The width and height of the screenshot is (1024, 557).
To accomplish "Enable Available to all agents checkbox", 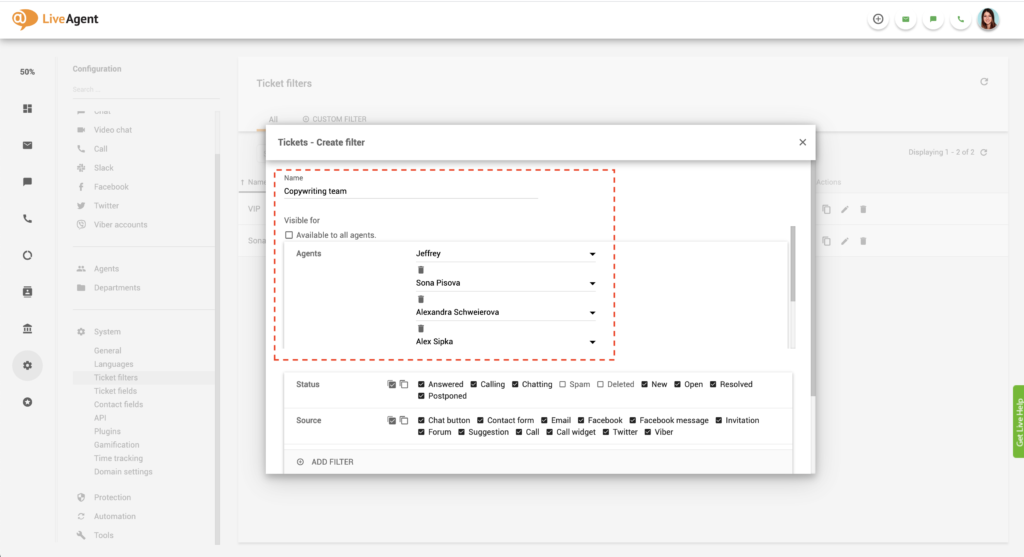I will 289,235.
